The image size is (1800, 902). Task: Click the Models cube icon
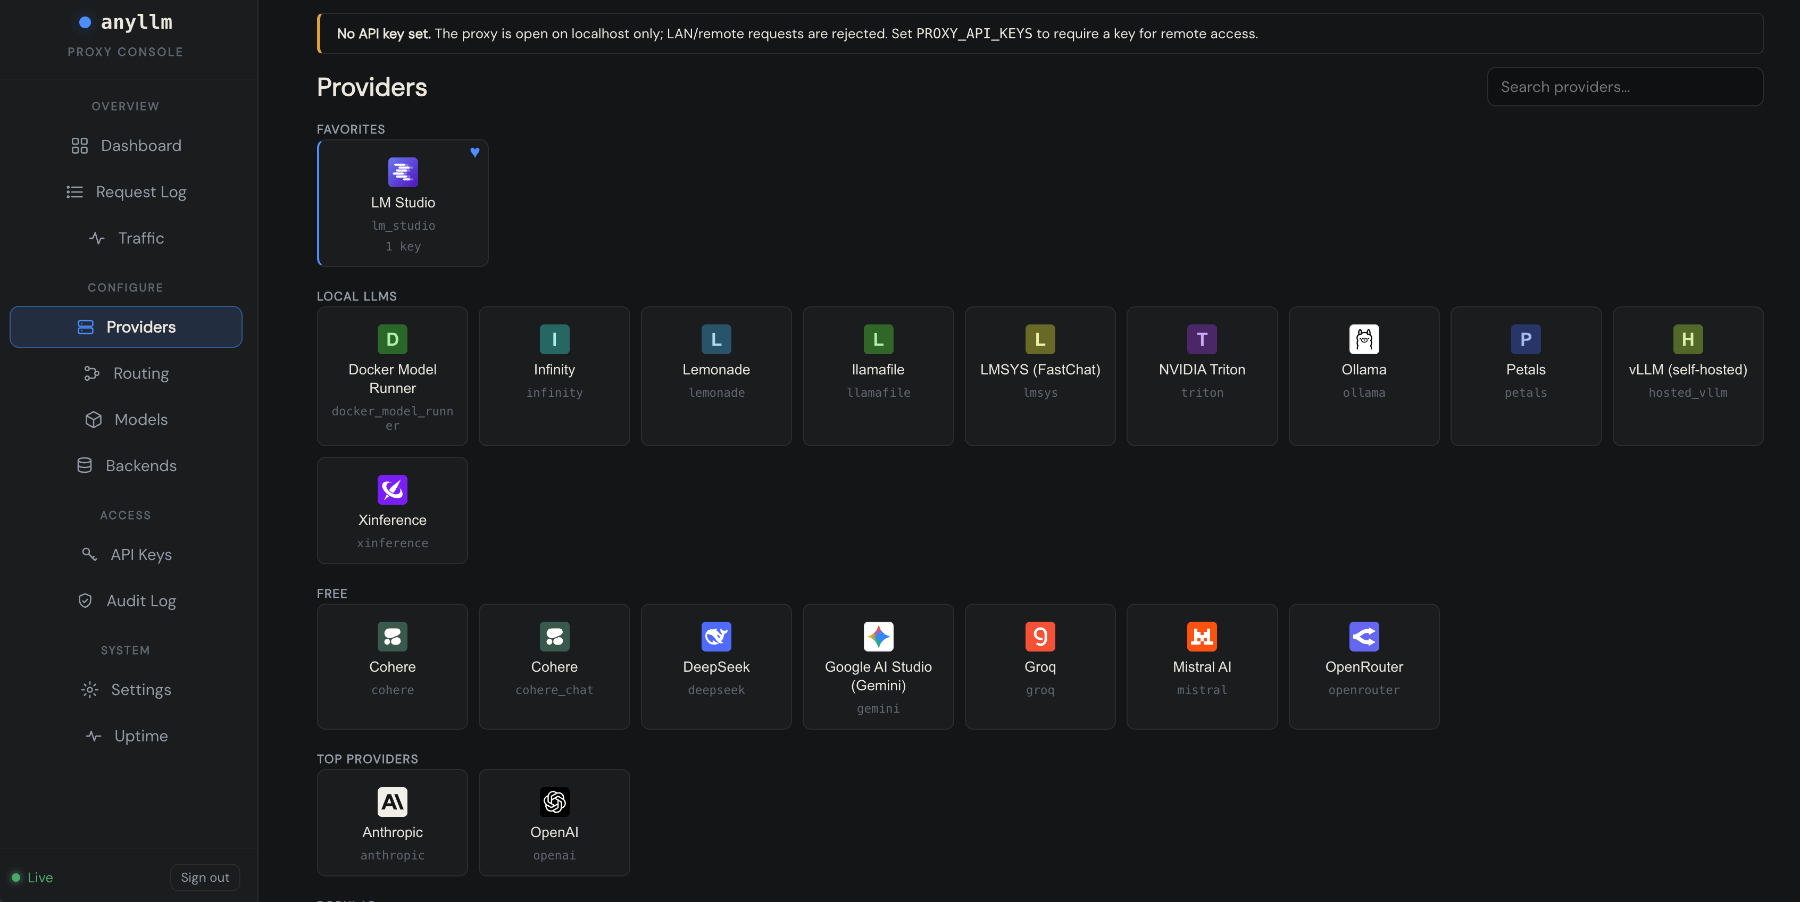click(94, 419)
